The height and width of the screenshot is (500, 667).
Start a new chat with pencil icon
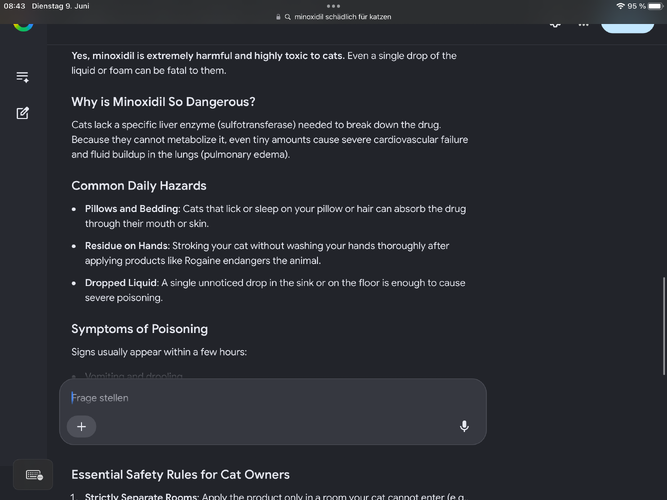tap(23, 113)
